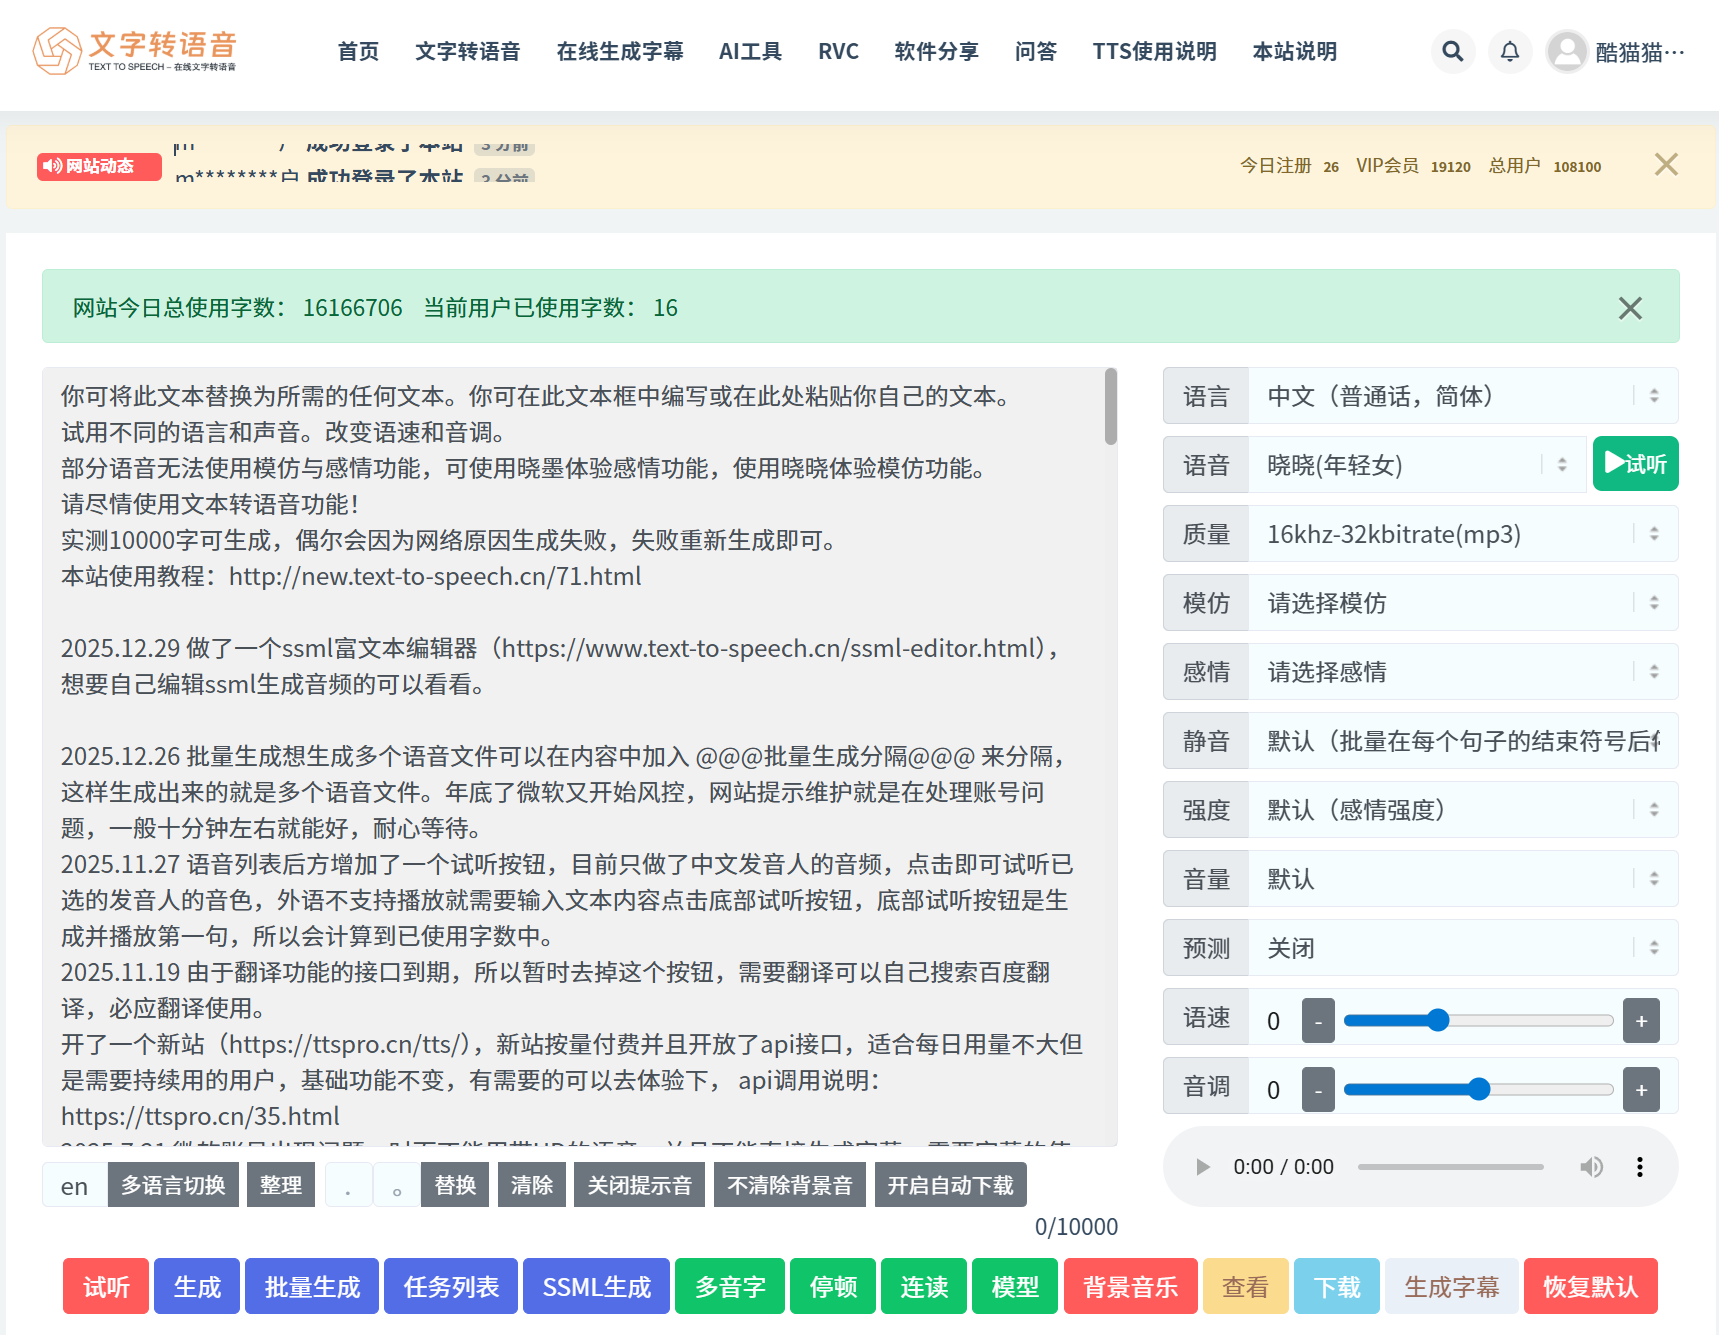
Task: Open the notification bell
Action: (x=1509, y=51)
